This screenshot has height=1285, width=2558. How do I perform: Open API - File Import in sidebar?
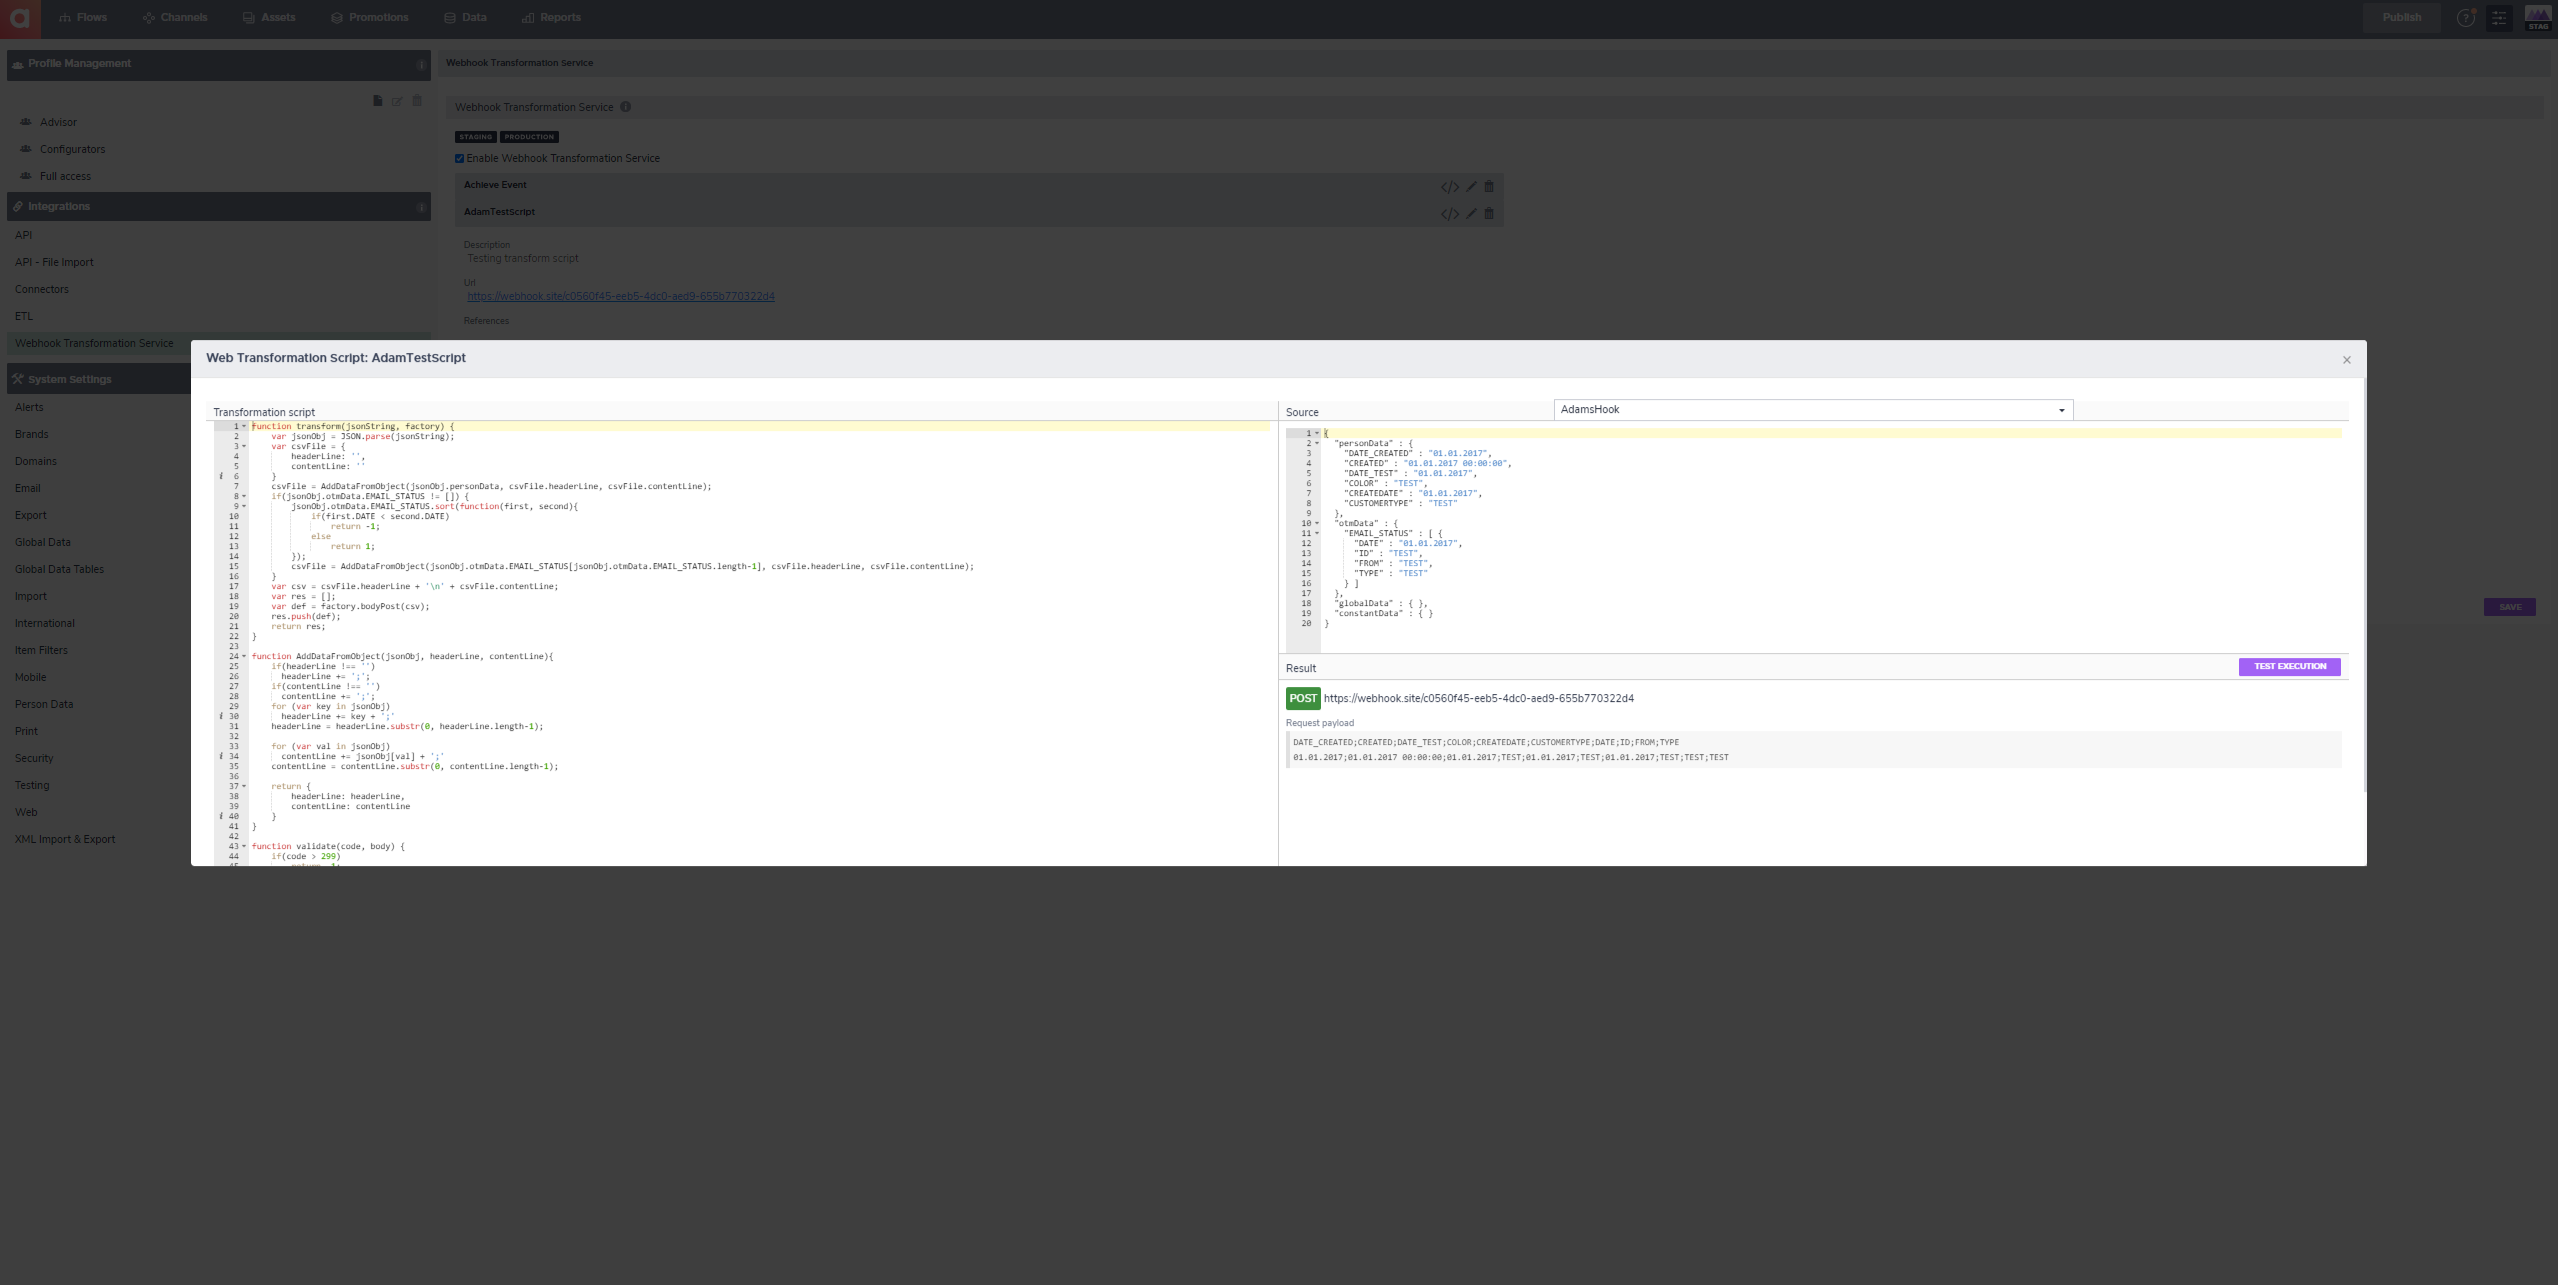click(54, 262)
